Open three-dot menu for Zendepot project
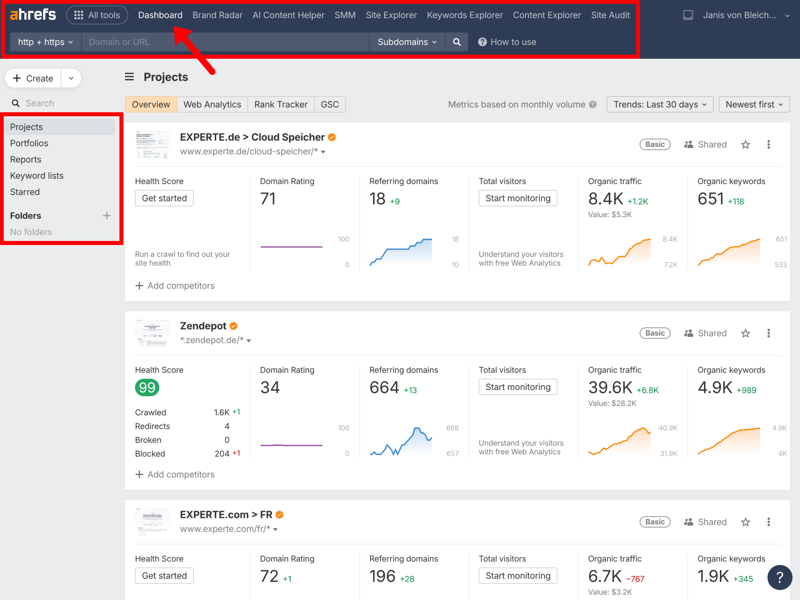The image size is (800, 600). (768, 334)
